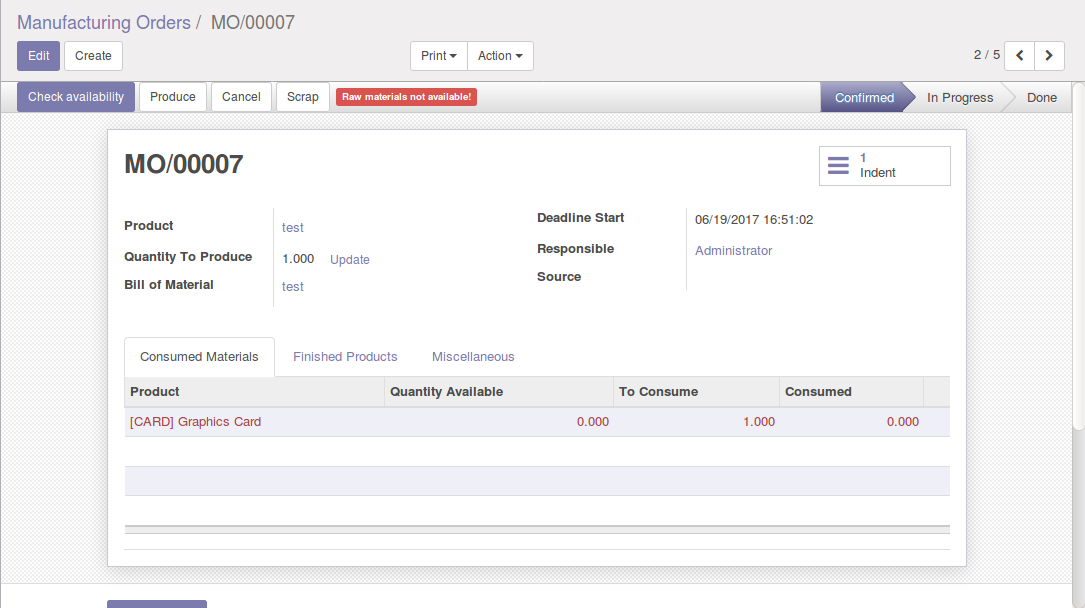The width and height of the screenshot is (1085, 608).
Task: Select the In Progress status stage
Action: pyautogui.click(x=960, y=98)
